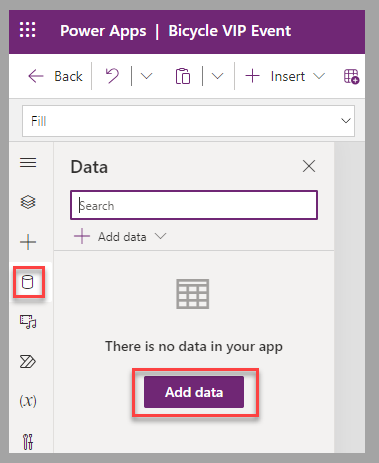Image resolution: width=379 pixels, height=463 pixels.
Task: Open the Advanced tools icon in sidebar
Action: [28, 441]
